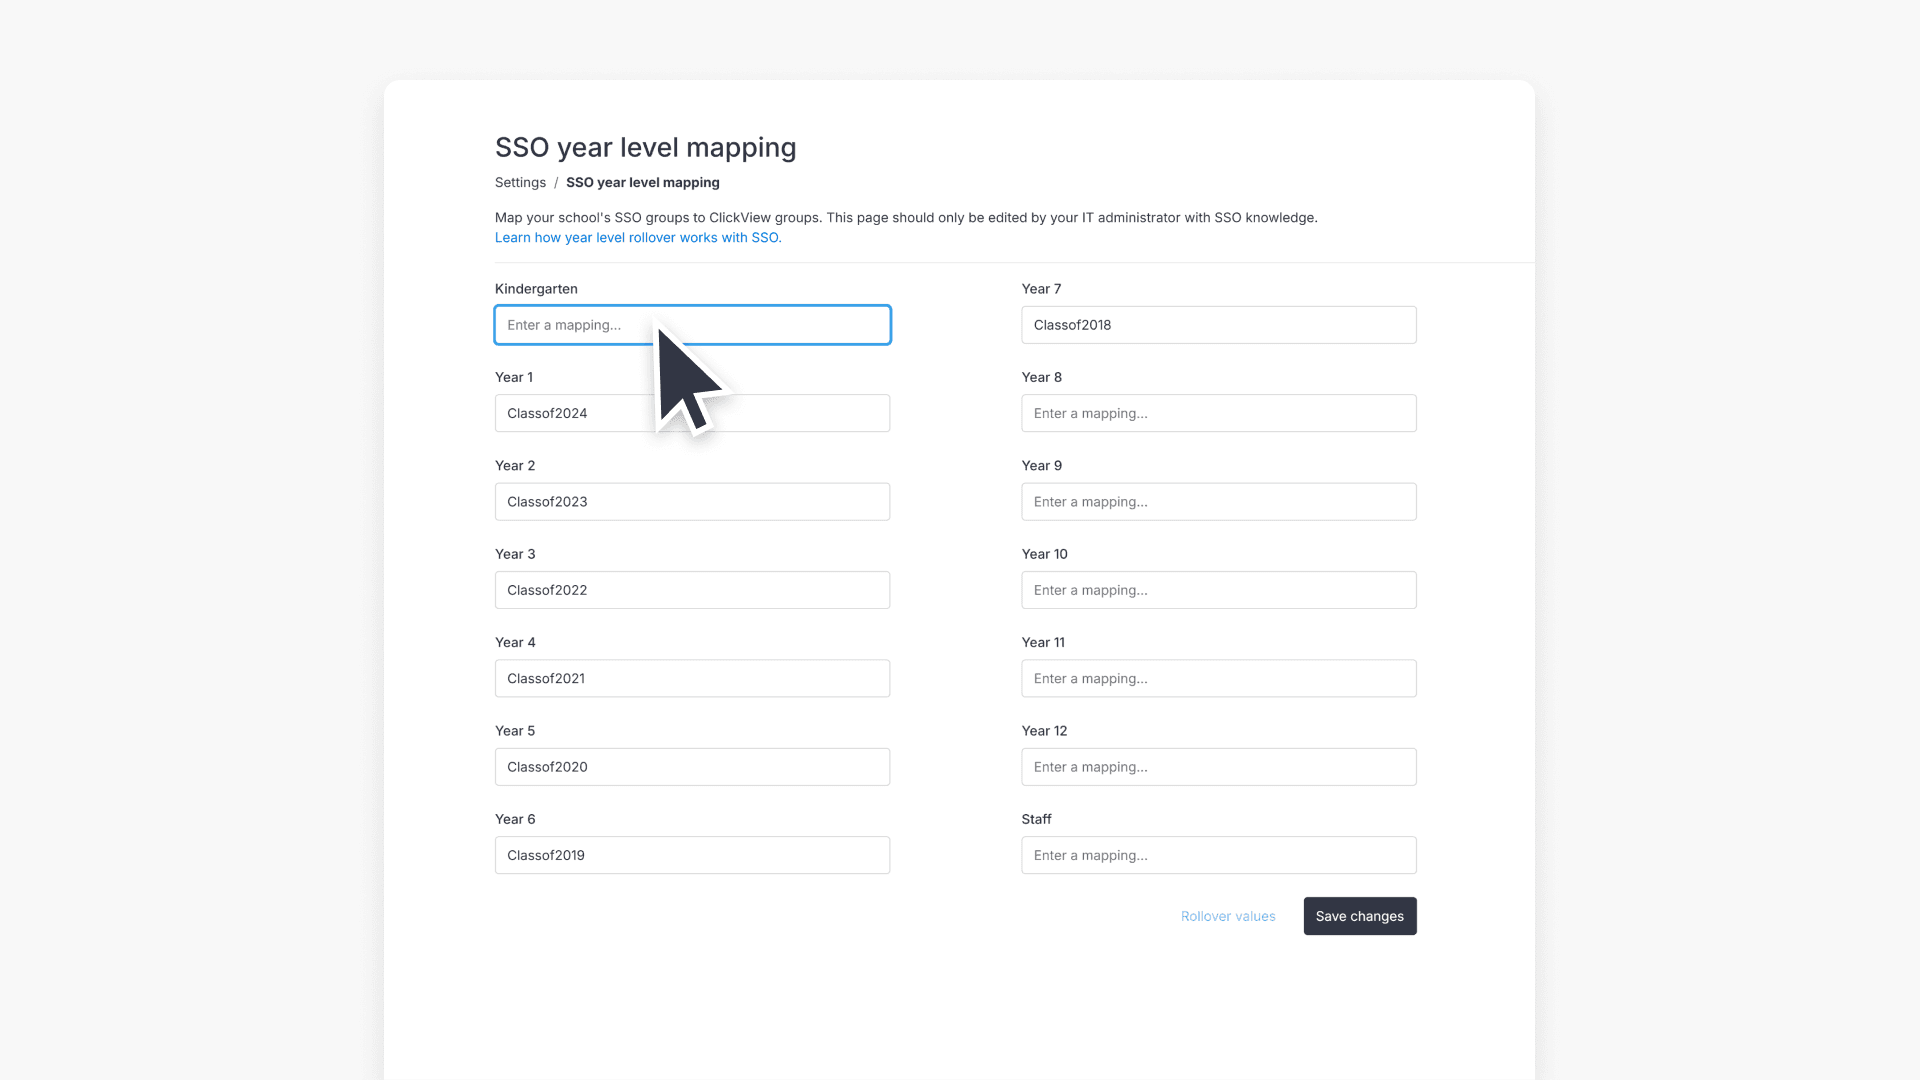Click the Year 10 mapping input
The image size is (1920, 1080).
pyautogui.click(x=1218, y=590)
